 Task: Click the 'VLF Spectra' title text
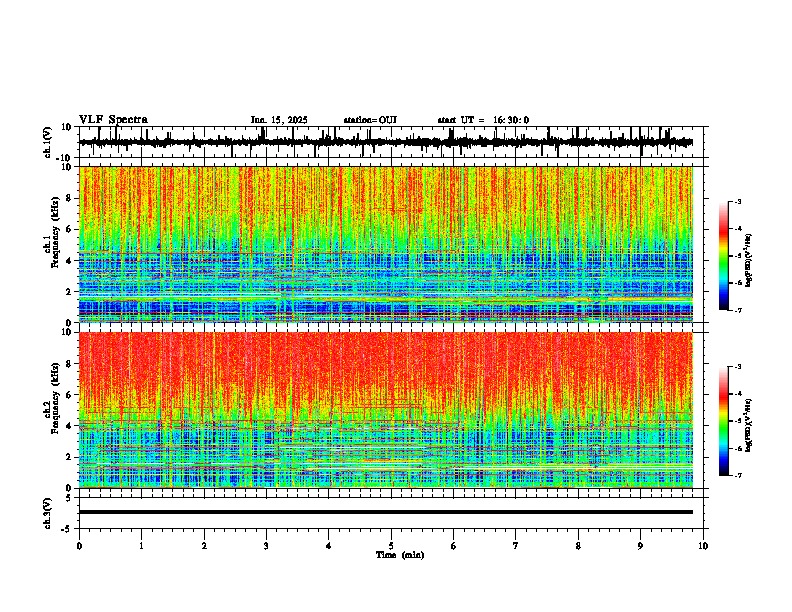coord(113,120)
